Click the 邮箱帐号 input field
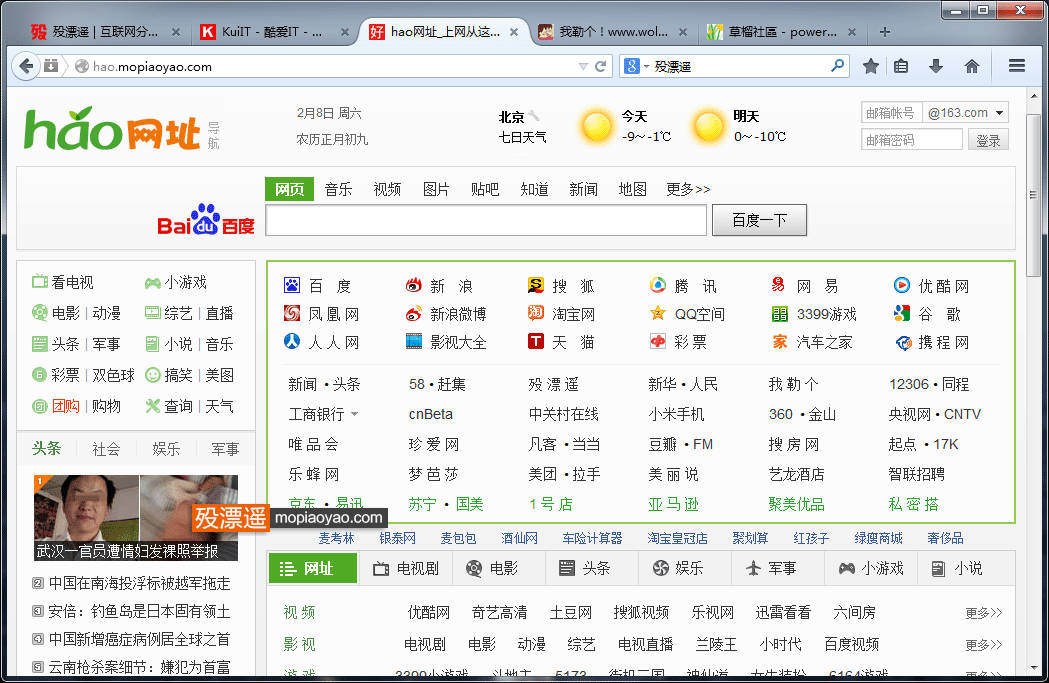Screen dimensions: 1049x683 point(891,112)
